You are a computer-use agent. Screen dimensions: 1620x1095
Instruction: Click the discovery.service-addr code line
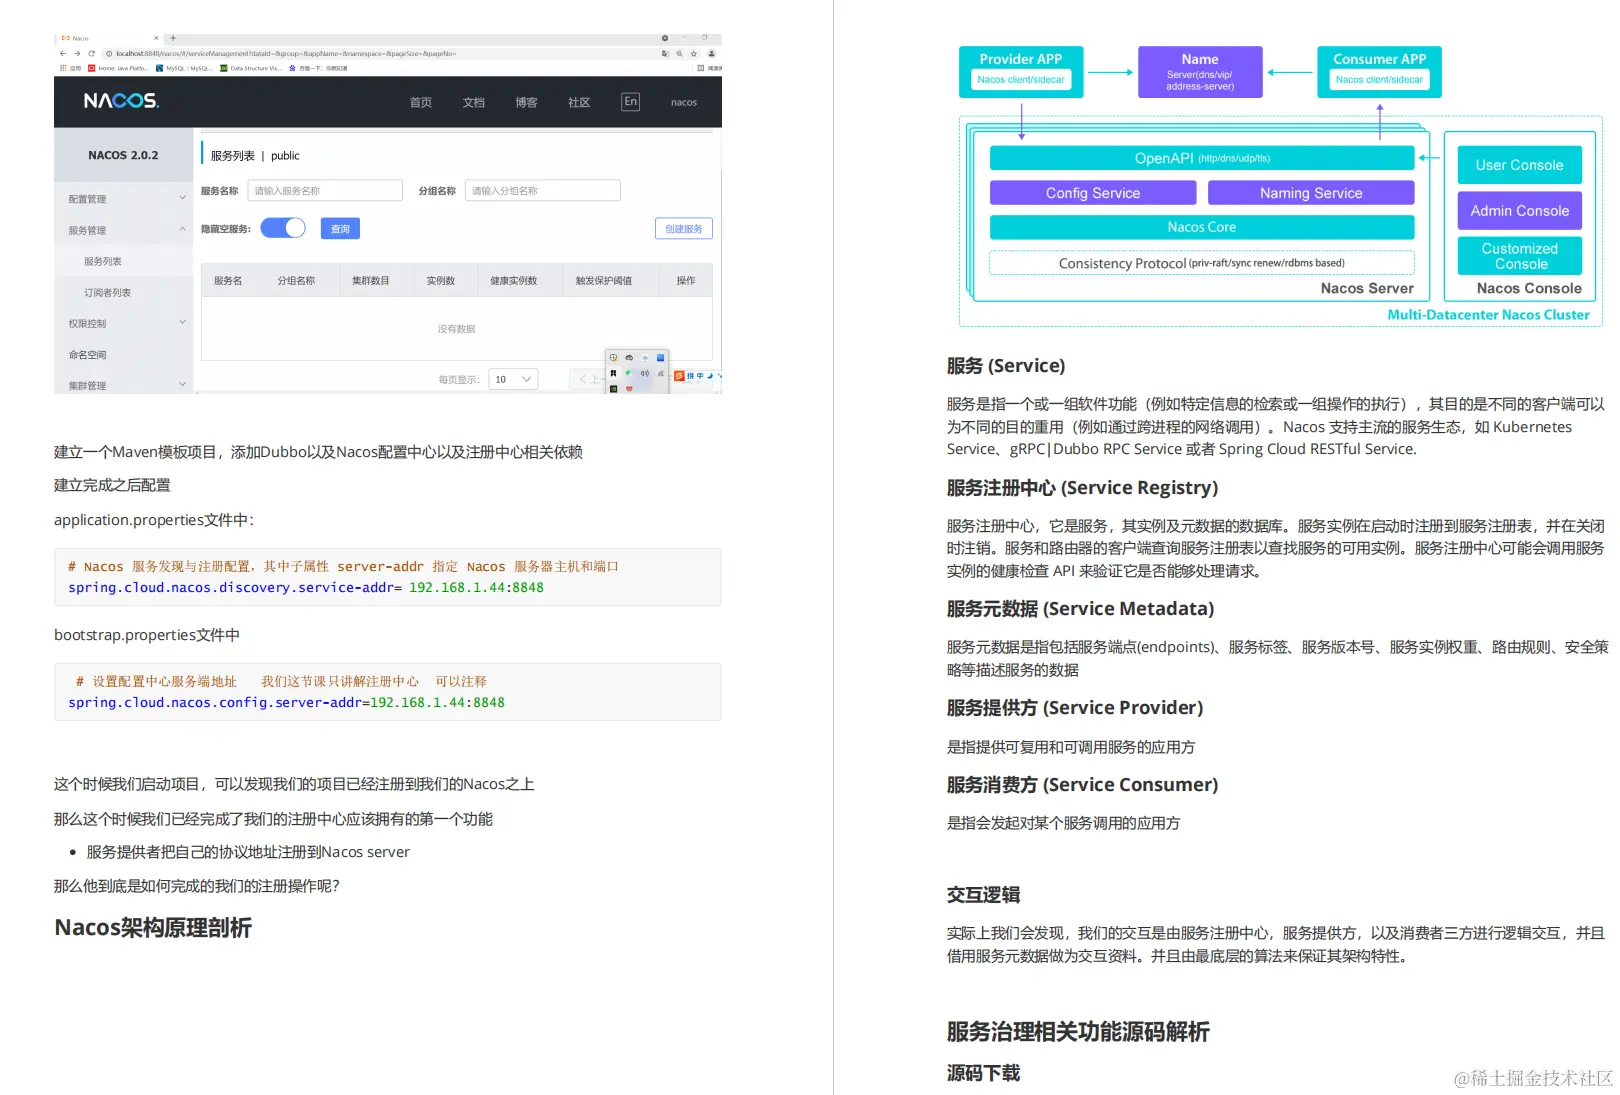click(306, 588)
